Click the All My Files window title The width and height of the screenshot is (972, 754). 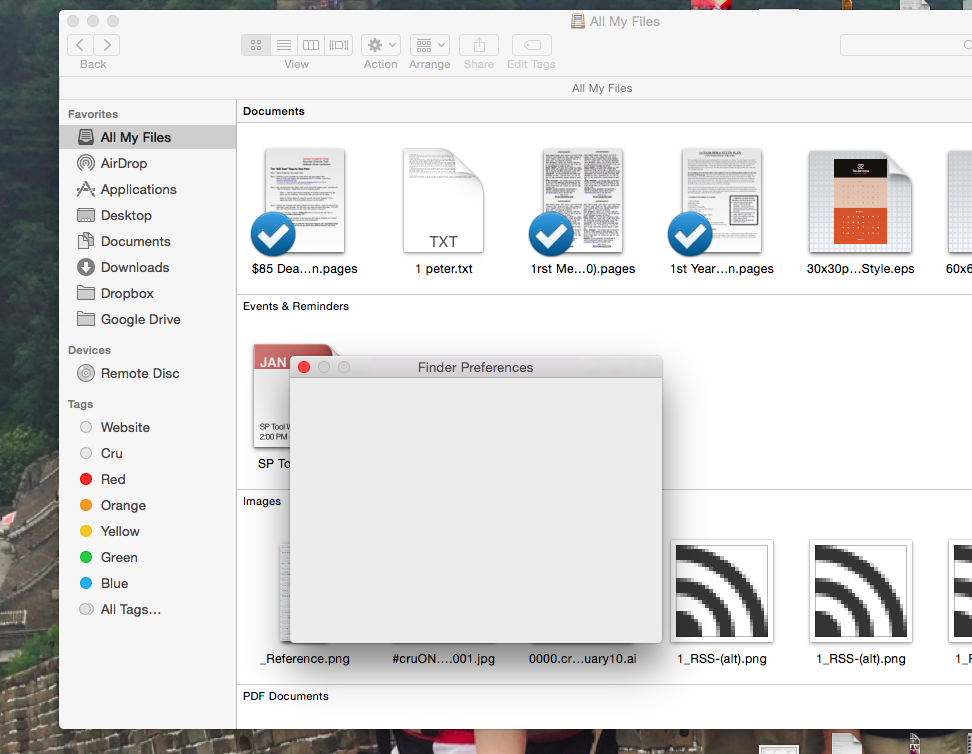(616, 21)
